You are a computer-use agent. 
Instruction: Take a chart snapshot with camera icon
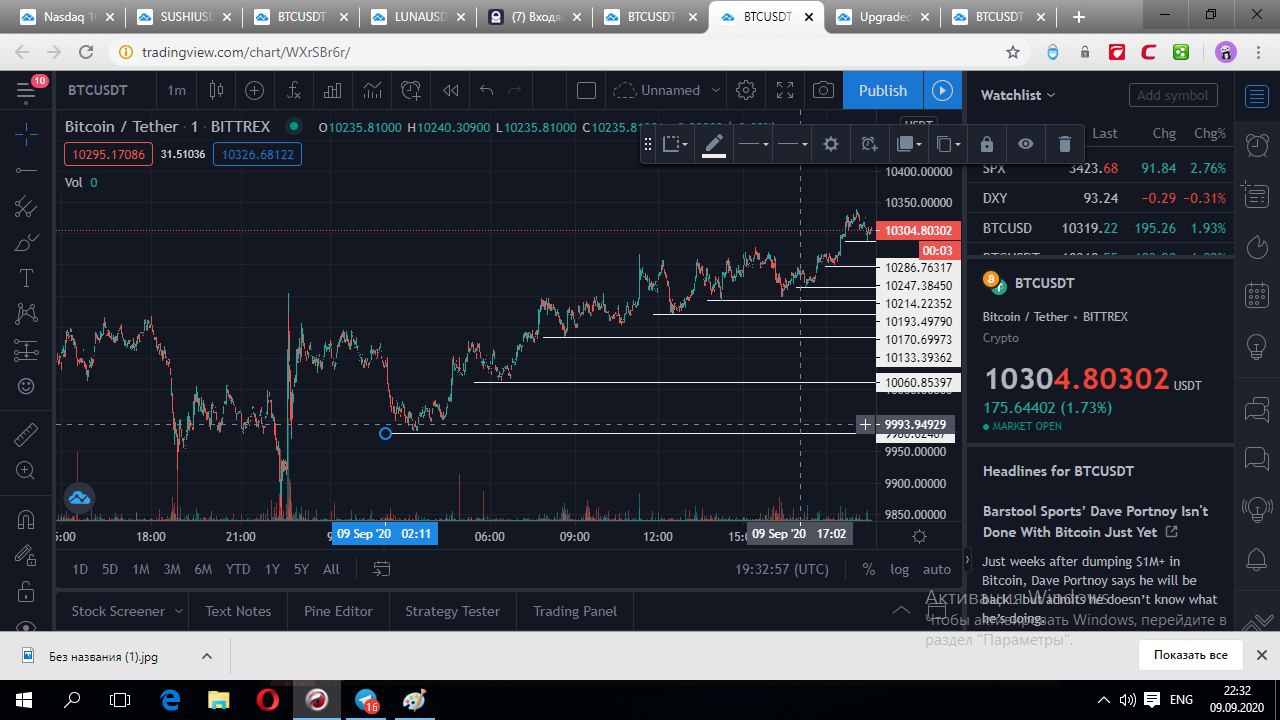[823, 91]
